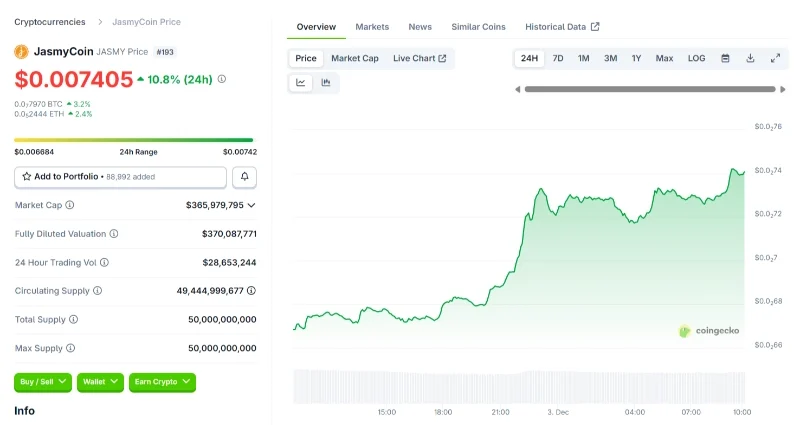Image resolution: width=800 pixels, height=425 pixels.
Task: Click the chart range scrollbar
Action: click(x=648, y=89)
